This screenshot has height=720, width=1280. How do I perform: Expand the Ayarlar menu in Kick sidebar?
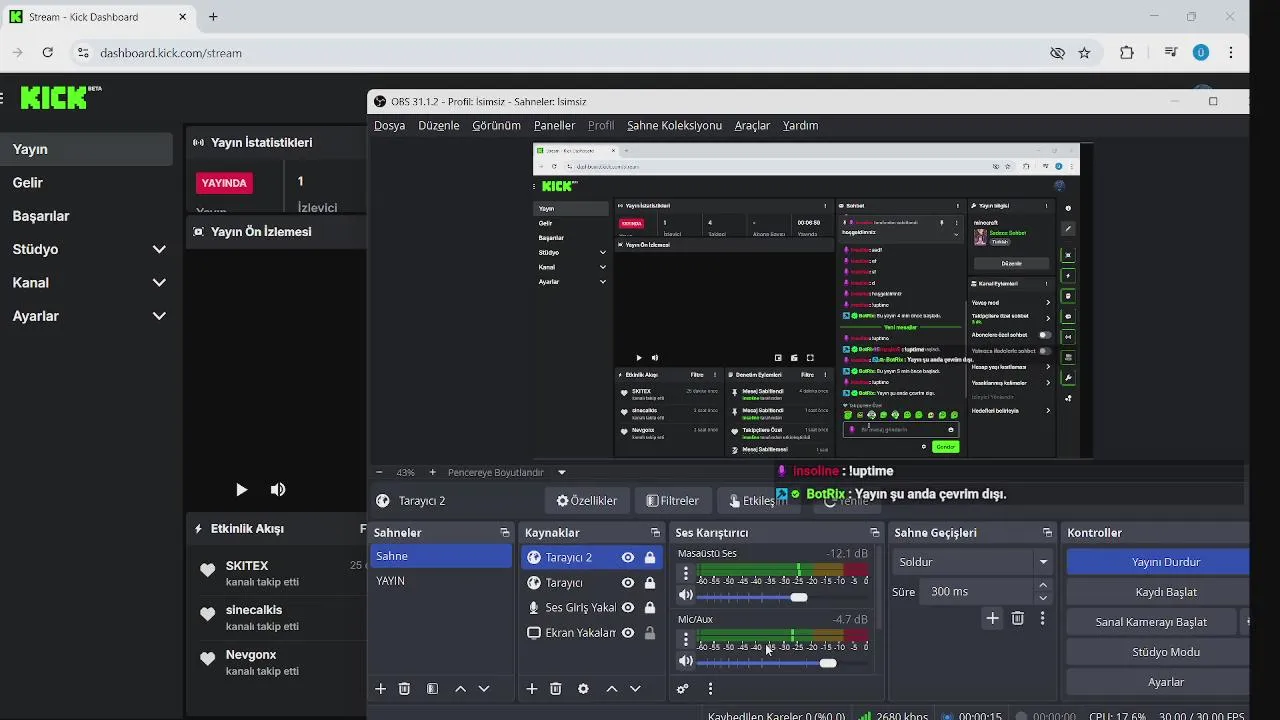pyautogui.click(x=159, y=316)
